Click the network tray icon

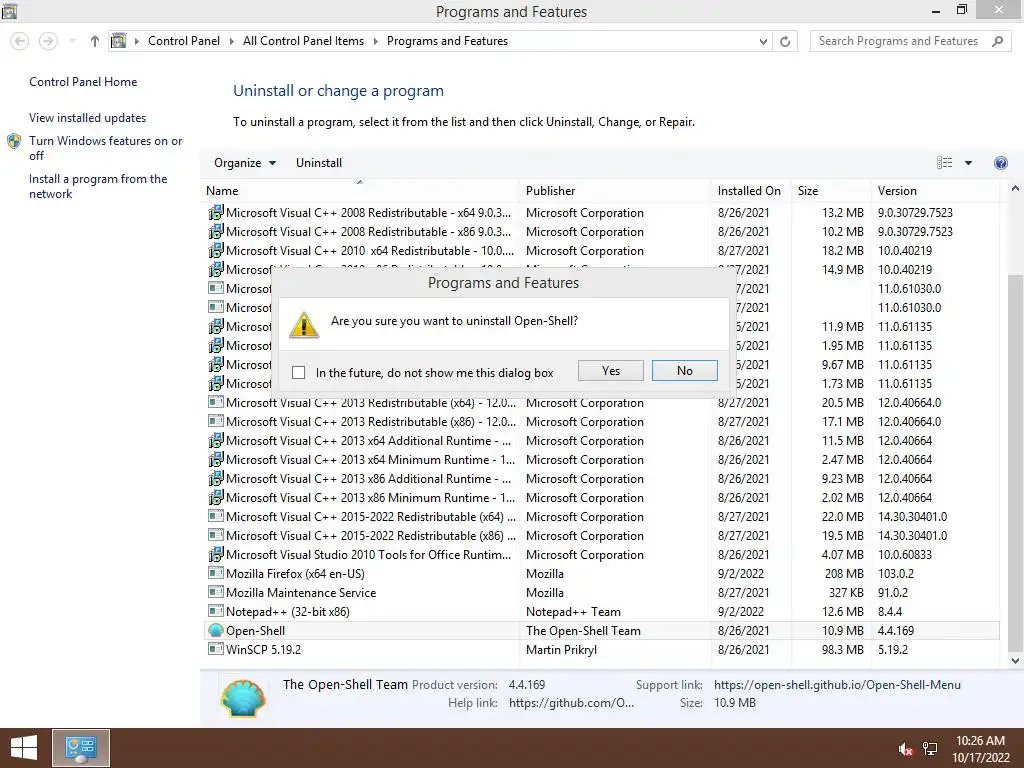[930, 749]
